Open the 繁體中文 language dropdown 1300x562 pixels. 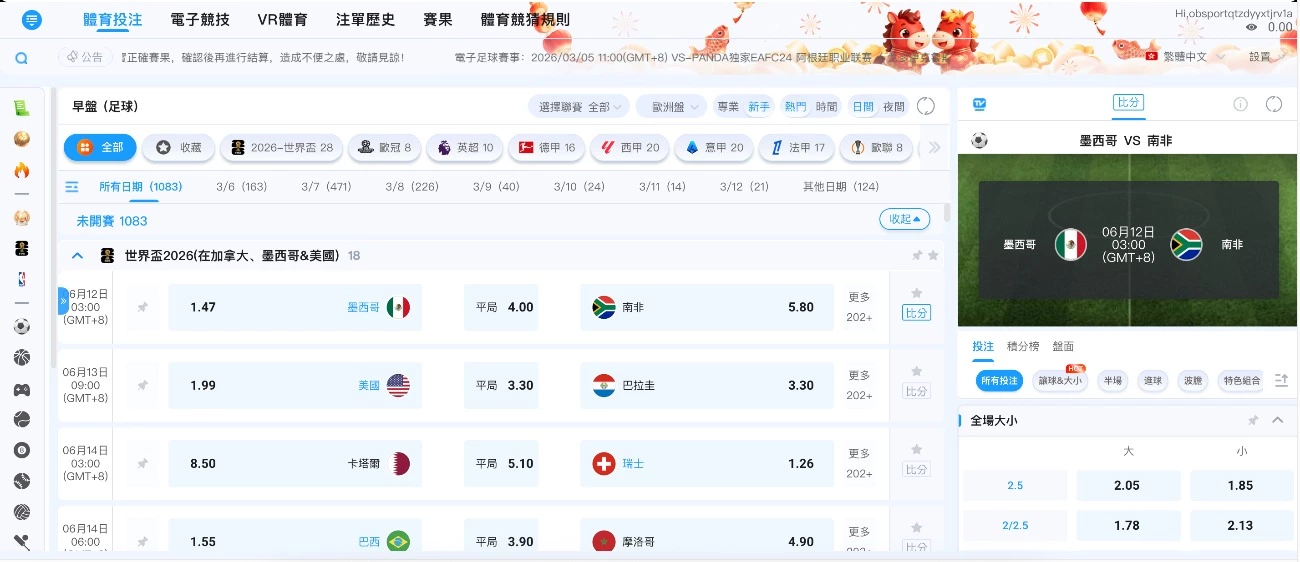pos(1185,57)
